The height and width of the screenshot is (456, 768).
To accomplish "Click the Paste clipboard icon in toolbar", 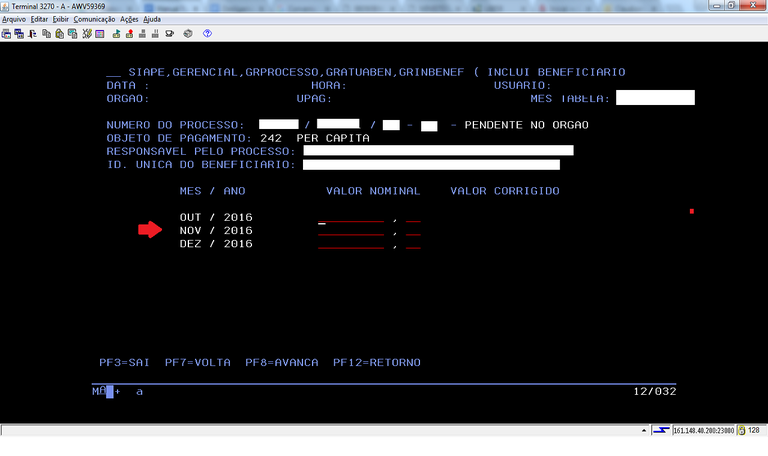I will point(59,33).
